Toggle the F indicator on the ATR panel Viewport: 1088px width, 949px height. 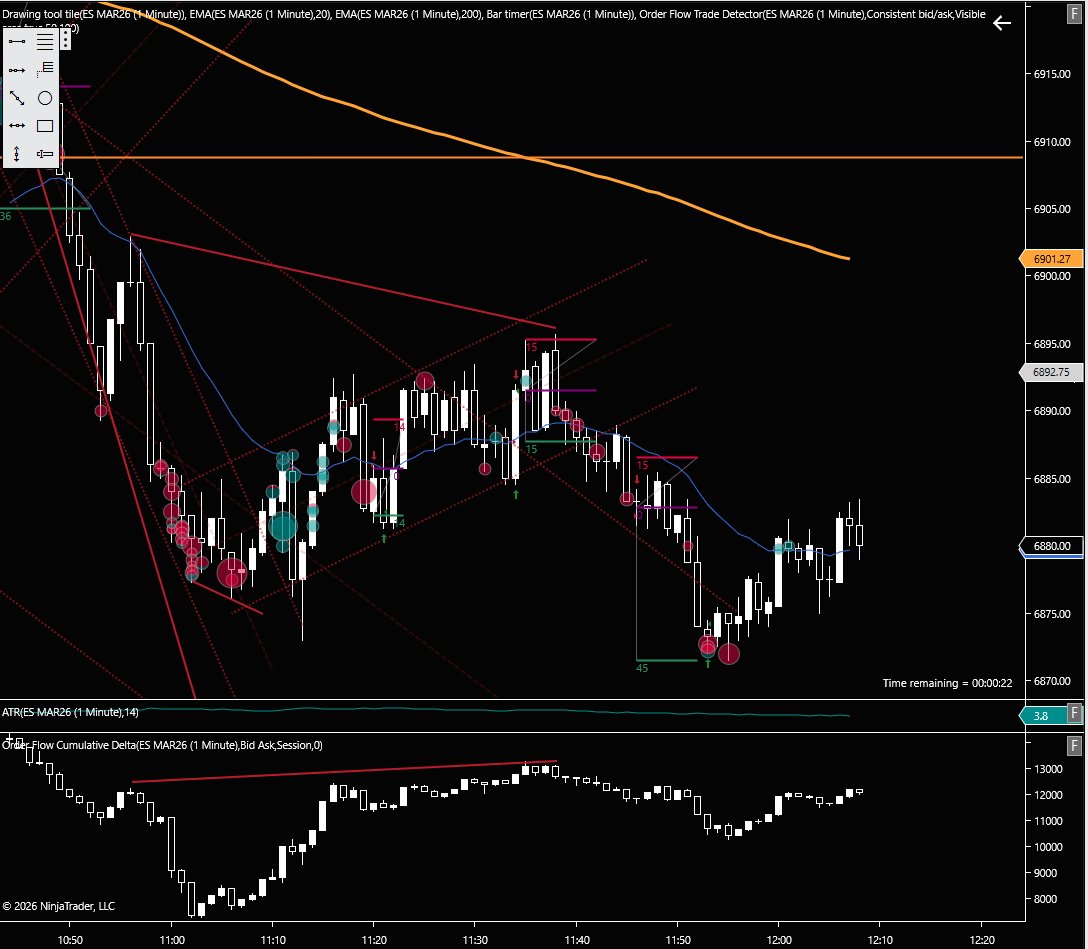point(1073,713)
